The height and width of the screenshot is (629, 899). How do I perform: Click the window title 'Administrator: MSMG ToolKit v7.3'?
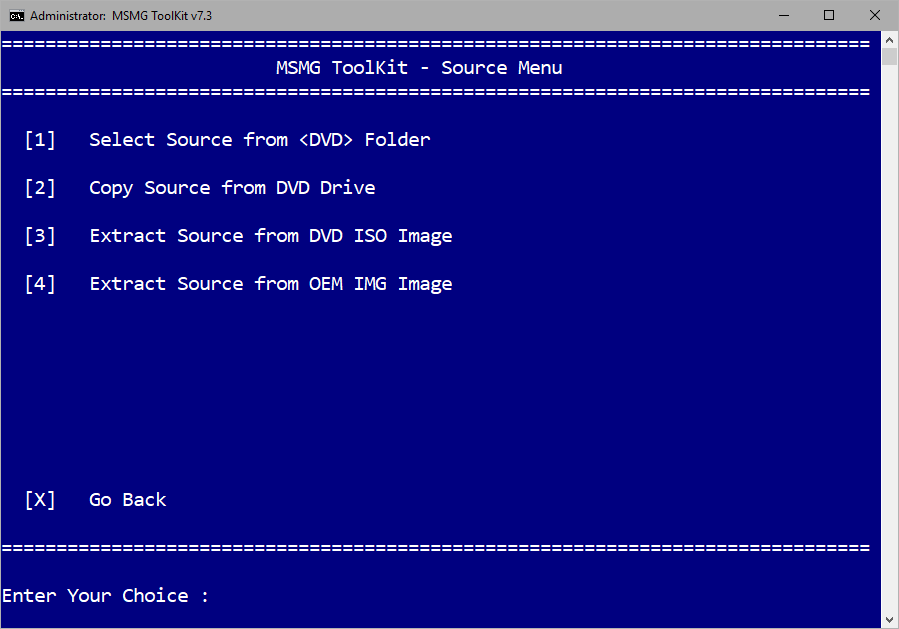point(121,16)
